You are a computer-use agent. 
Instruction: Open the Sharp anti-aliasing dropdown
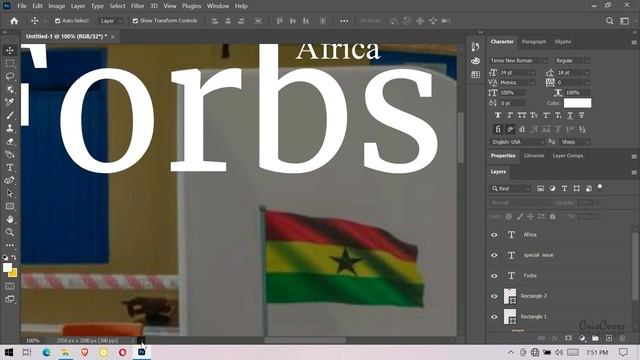point(575,142)
